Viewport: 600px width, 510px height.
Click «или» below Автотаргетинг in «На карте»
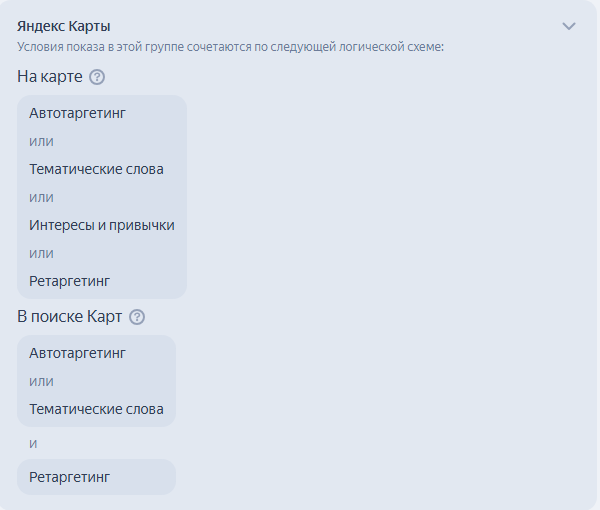(x=41, y=141)
